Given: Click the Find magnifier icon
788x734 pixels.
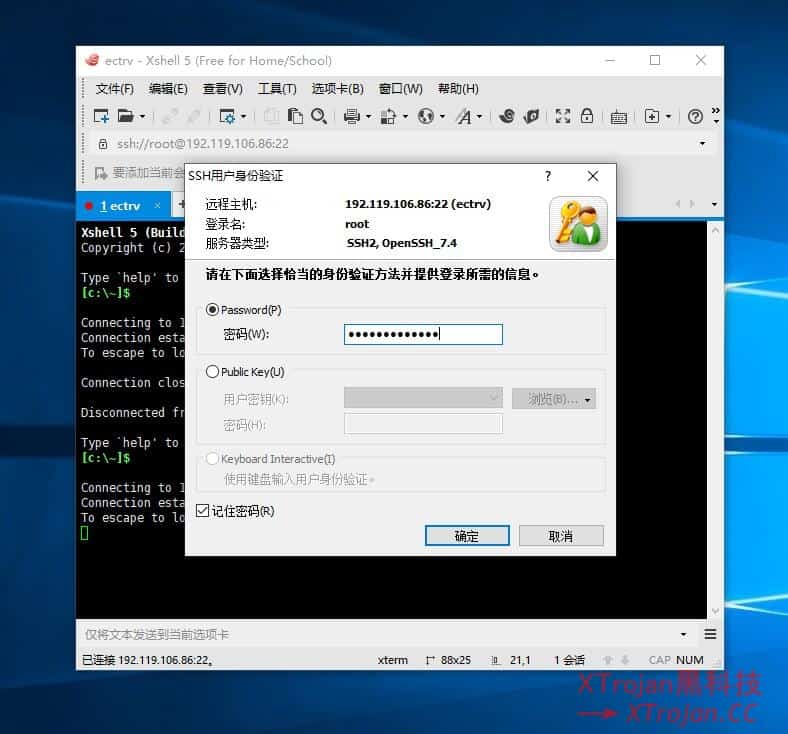Looking at the screenshot, I should tap(319, 117).
